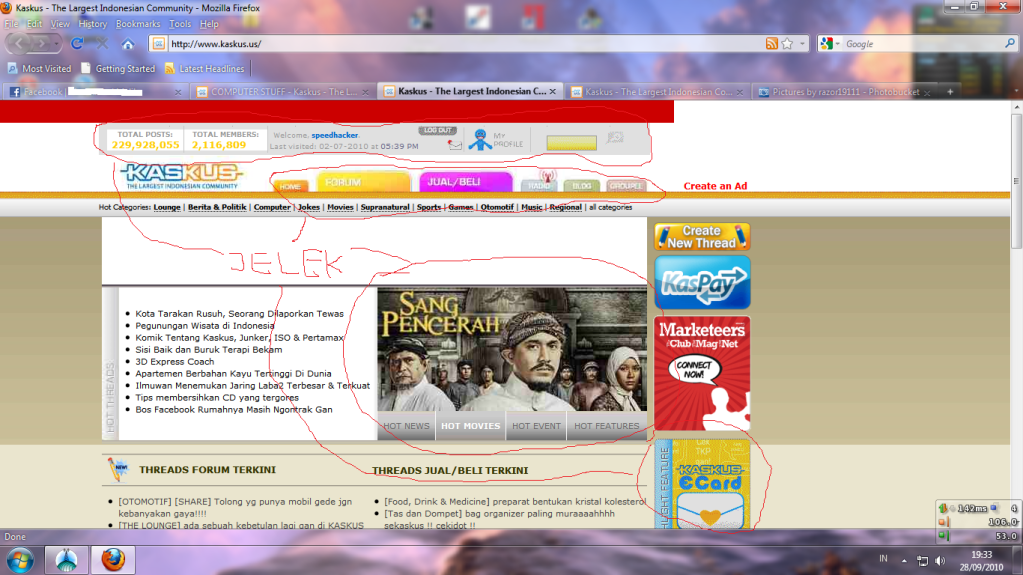The width and height of the screenshot is (1023, 575).
Task: Open Computer hot category
Action: tap(272, 207)
